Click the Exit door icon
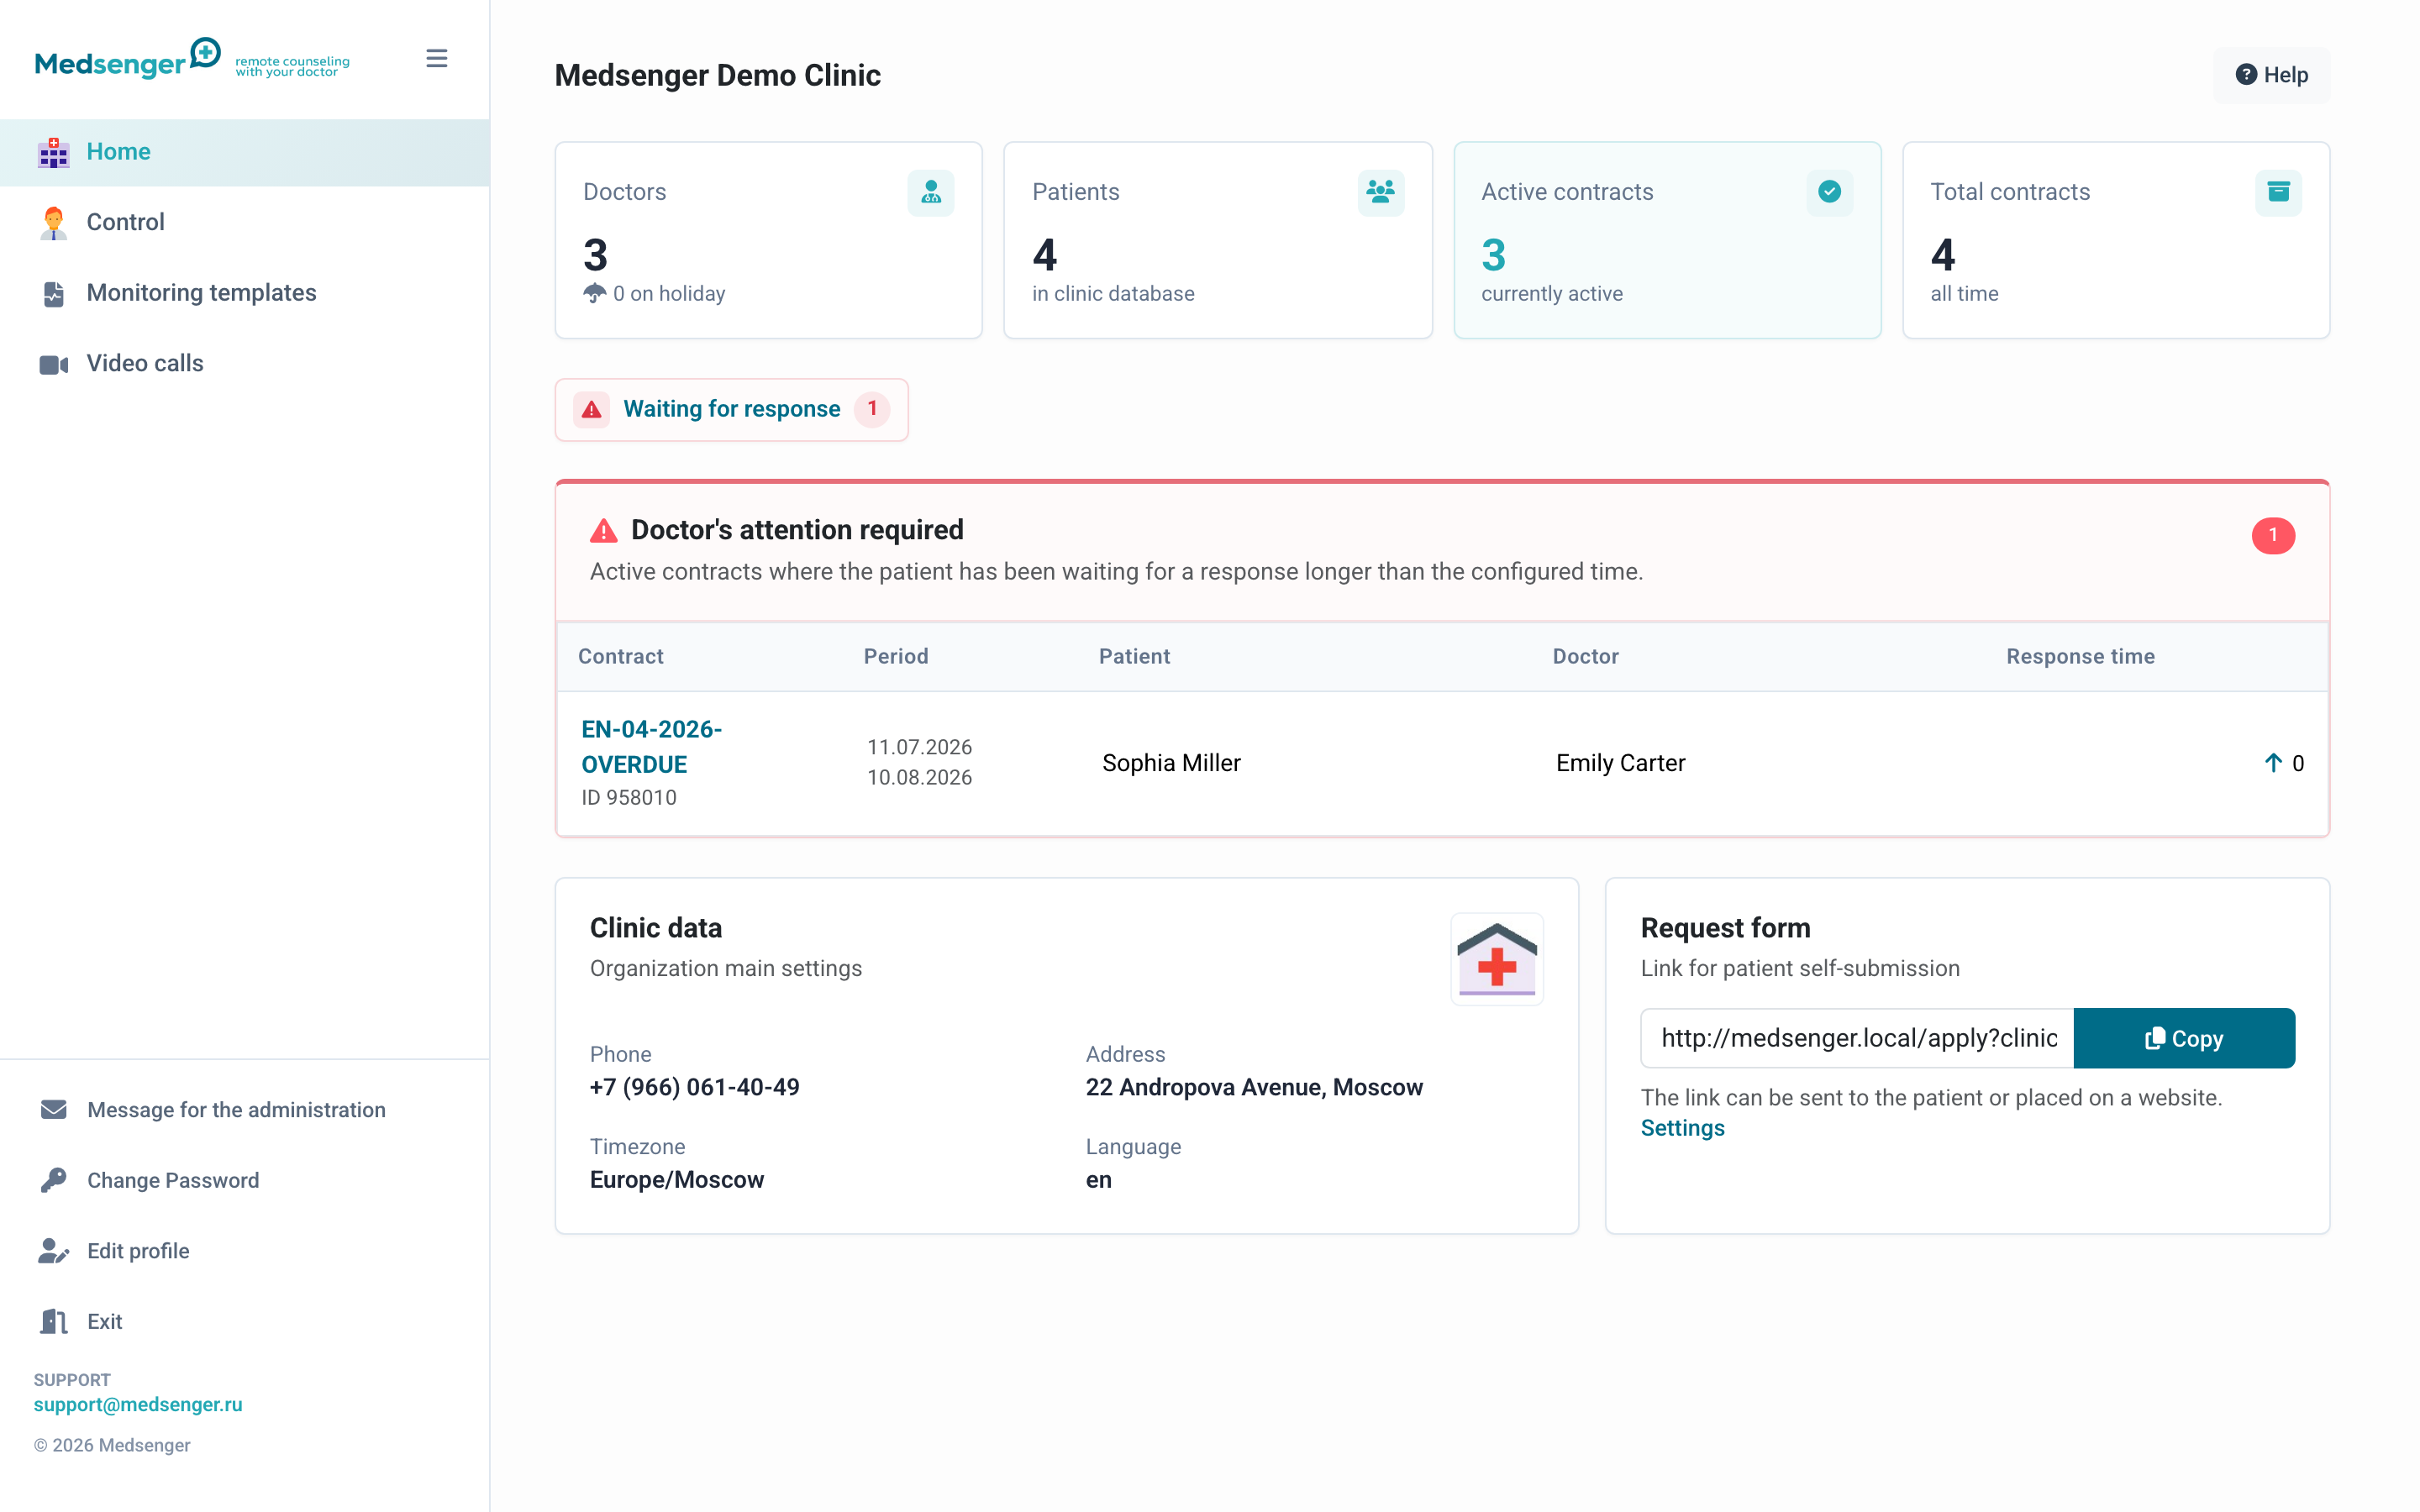2420x1512 pixels. click(x=54, y=1322)
